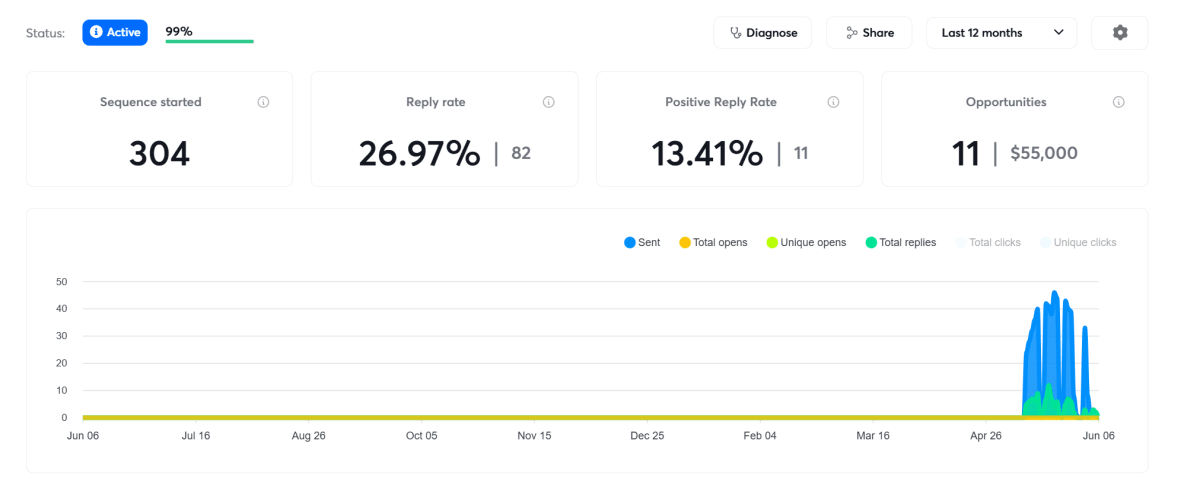Click the blue Sent legend color dot

coord(630,243)
